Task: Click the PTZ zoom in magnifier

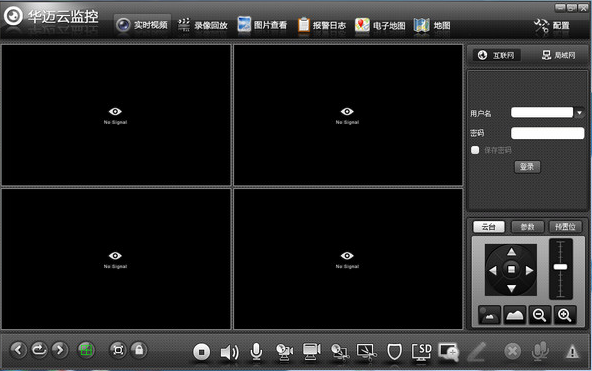Action: click(x=565, y=315)
